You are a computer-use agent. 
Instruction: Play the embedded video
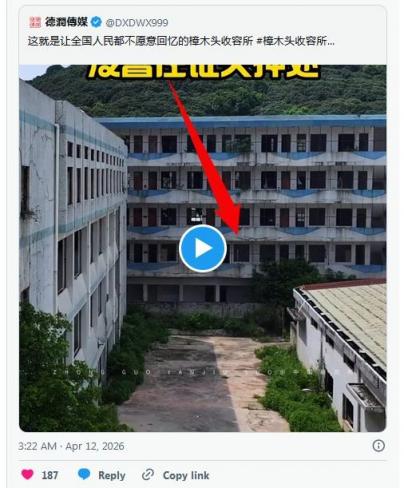tap(203, 248)
